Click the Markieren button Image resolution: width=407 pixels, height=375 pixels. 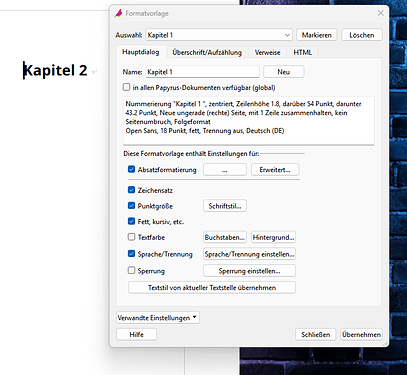point(317,35)
